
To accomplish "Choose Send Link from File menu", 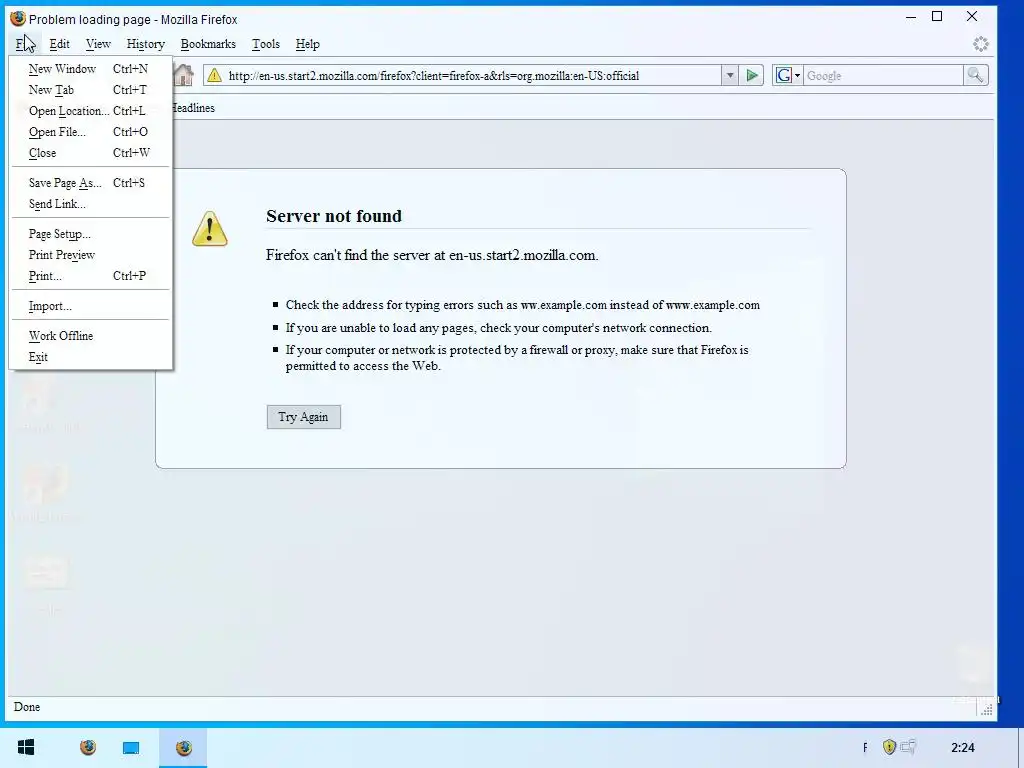I will tap(90, 204).
